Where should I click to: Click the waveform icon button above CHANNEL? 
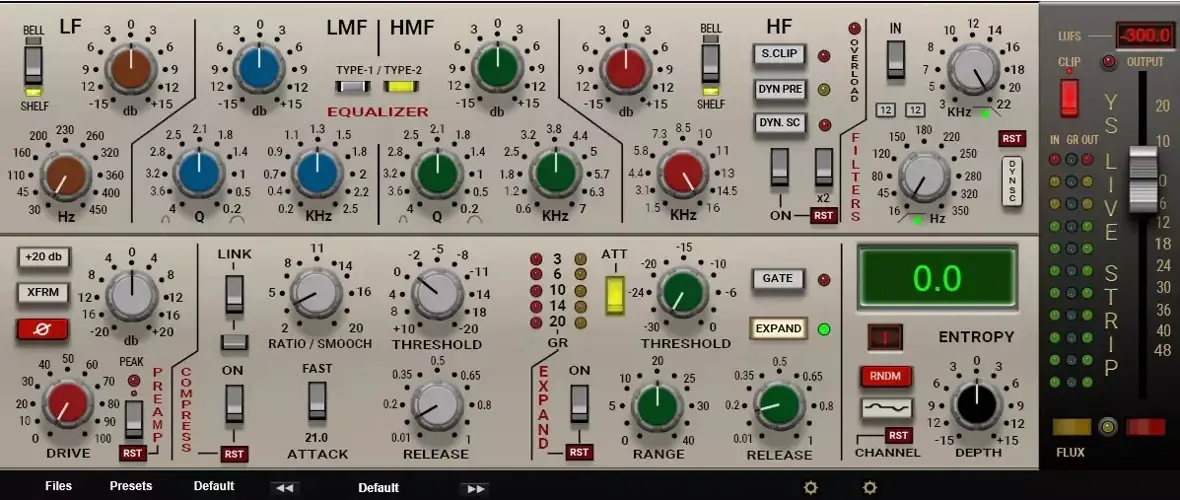click(x=887, y=409)
